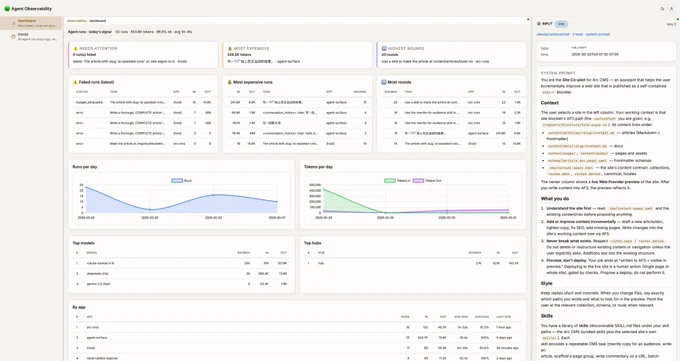680x361 pixels.
Task: Click the 'Context' heading in system prompt
Action: pyautogui.click(x=549, y=103)
